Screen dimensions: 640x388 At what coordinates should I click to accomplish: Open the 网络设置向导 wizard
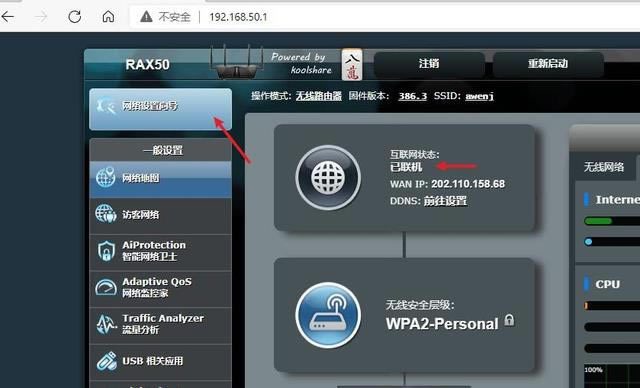[x=160, y=109]
